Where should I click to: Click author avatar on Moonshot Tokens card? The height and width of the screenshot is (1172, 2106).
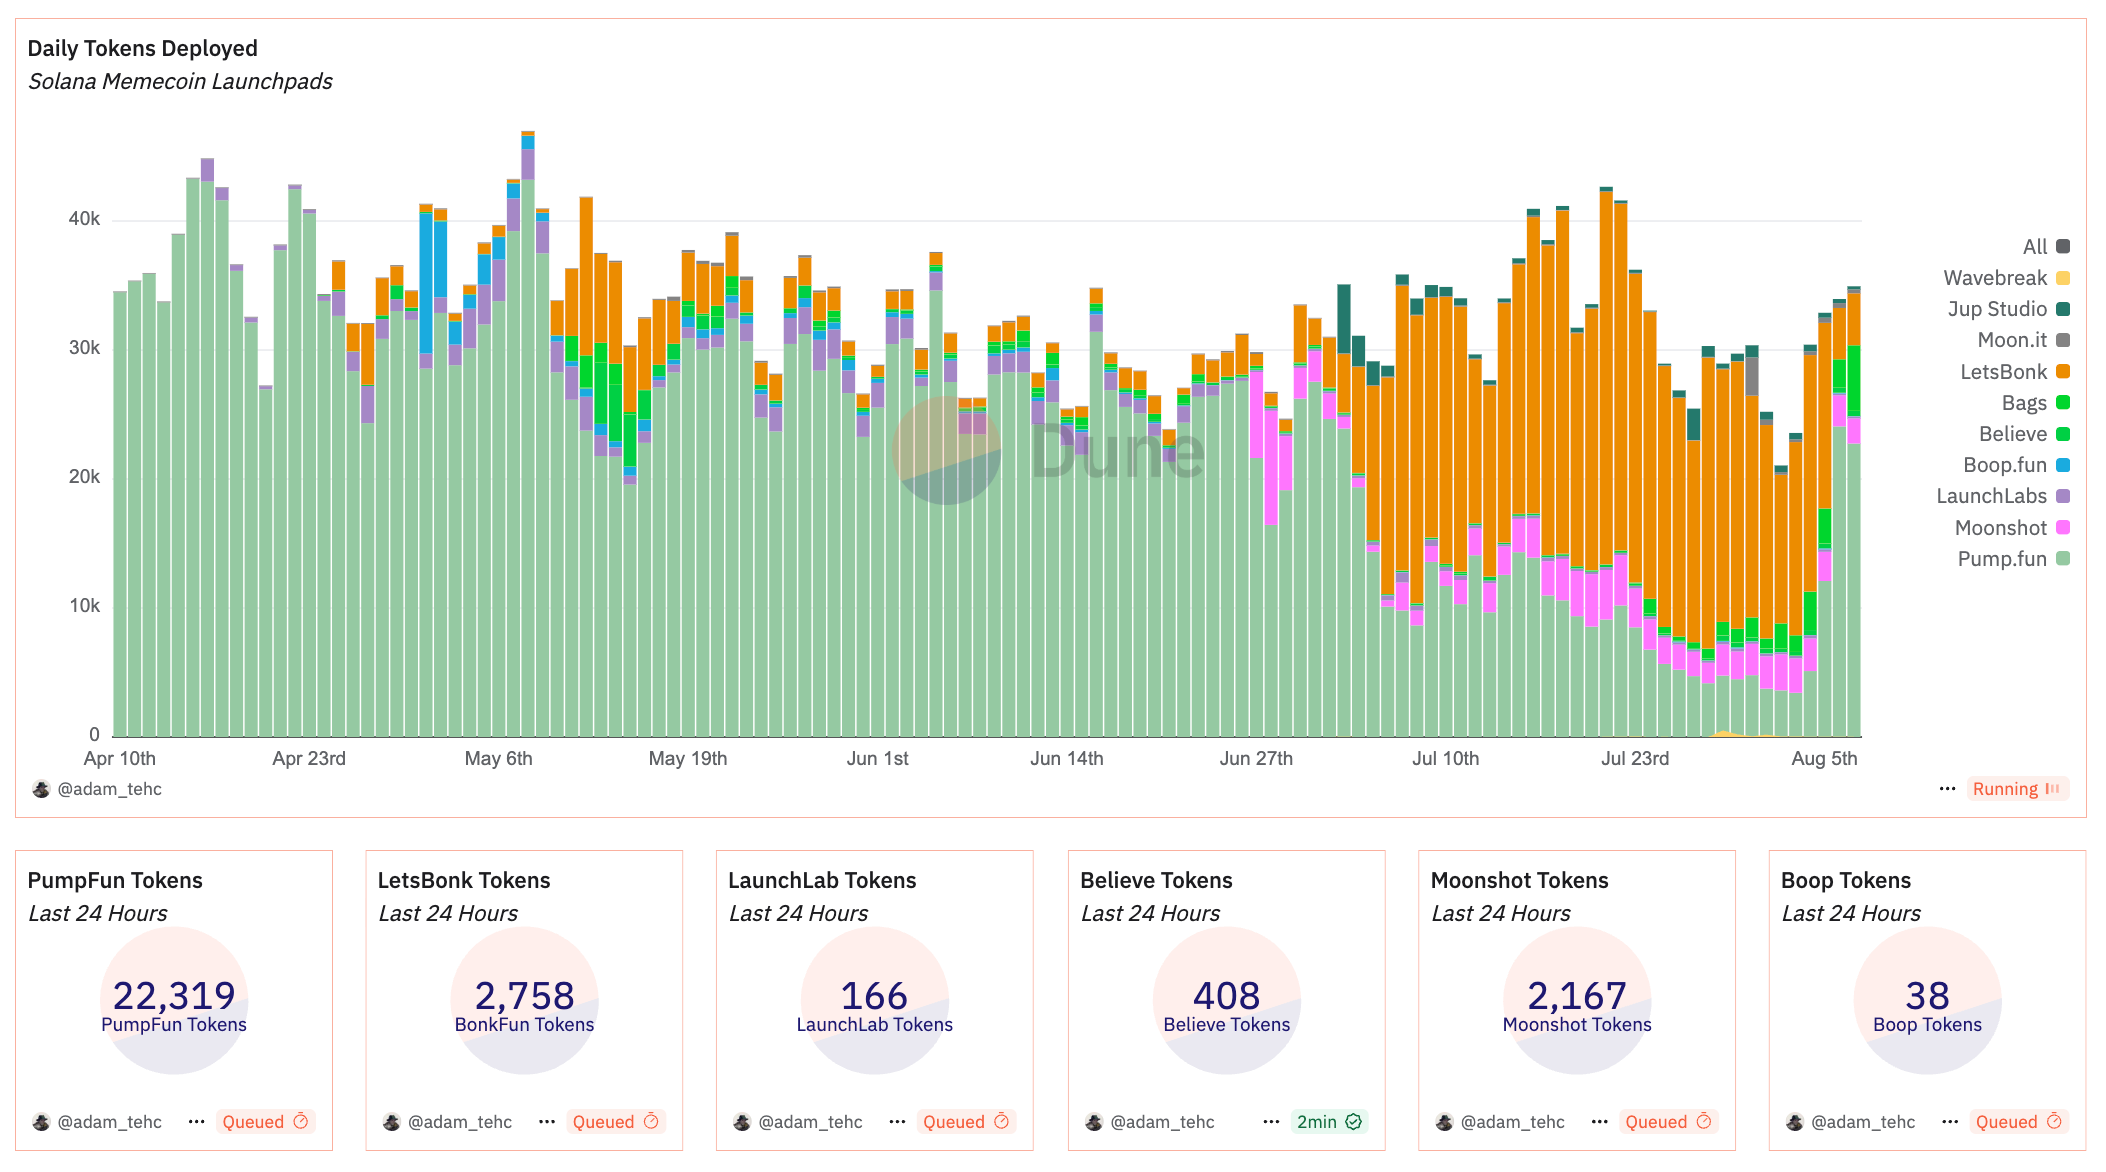pyautogui.click(x=1444, y=1122)
